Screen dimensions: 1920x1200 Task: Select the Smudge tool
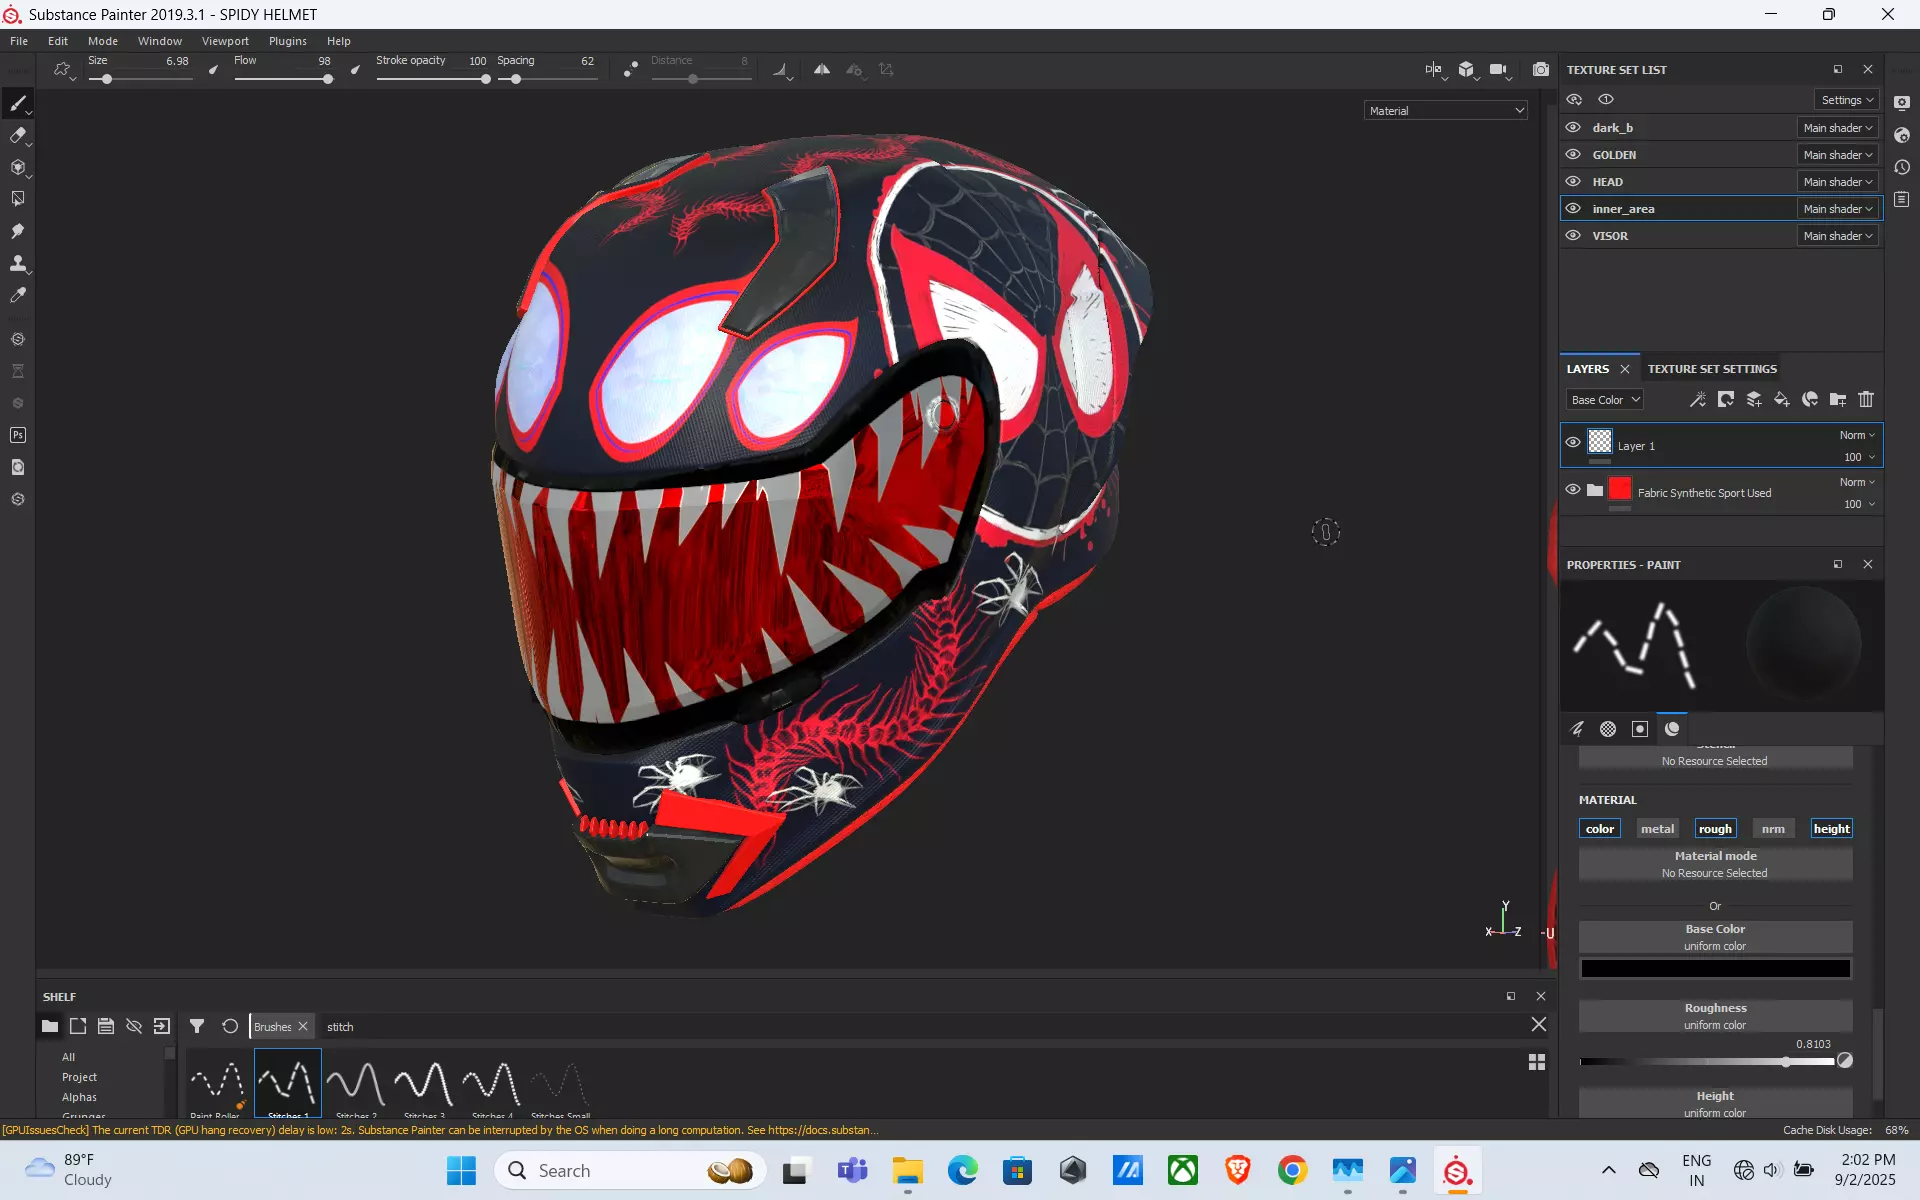coord(18,231)
